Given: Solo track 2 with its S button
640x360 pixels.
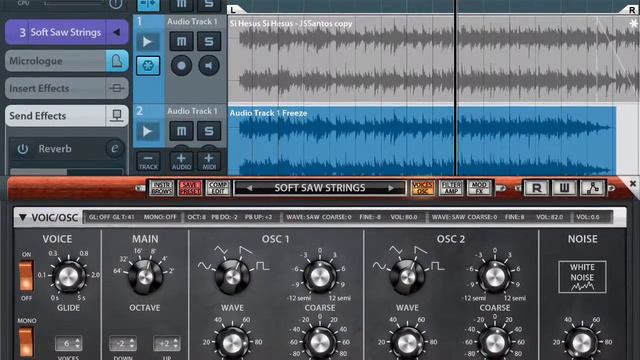Looking at the screenshot, I should 209,131.
